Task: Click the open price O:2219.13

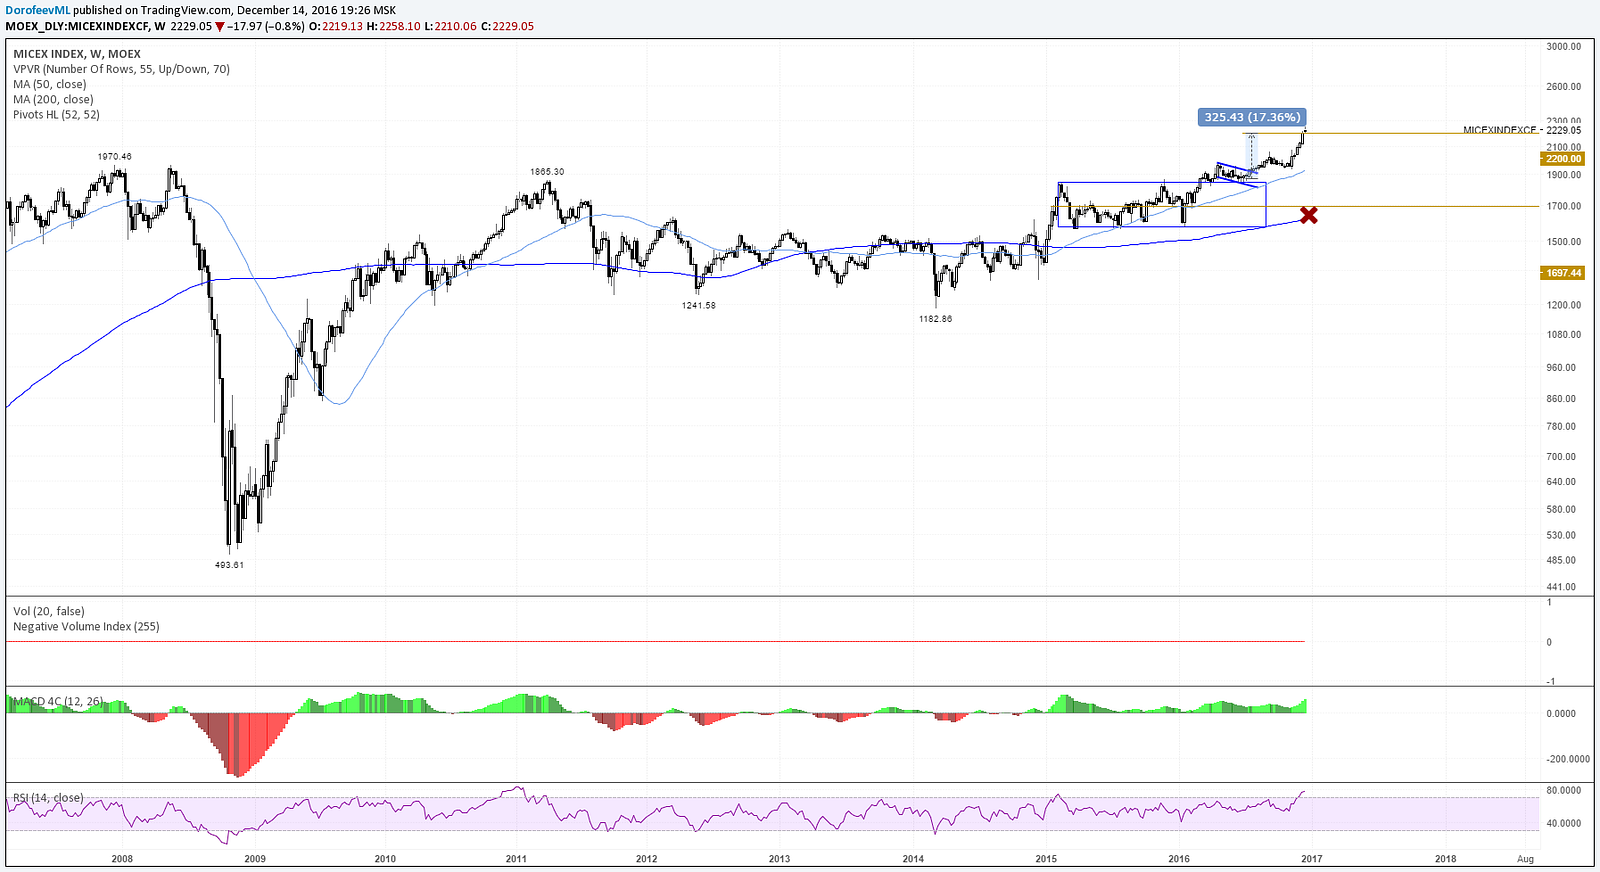Action: coord(336,26)
